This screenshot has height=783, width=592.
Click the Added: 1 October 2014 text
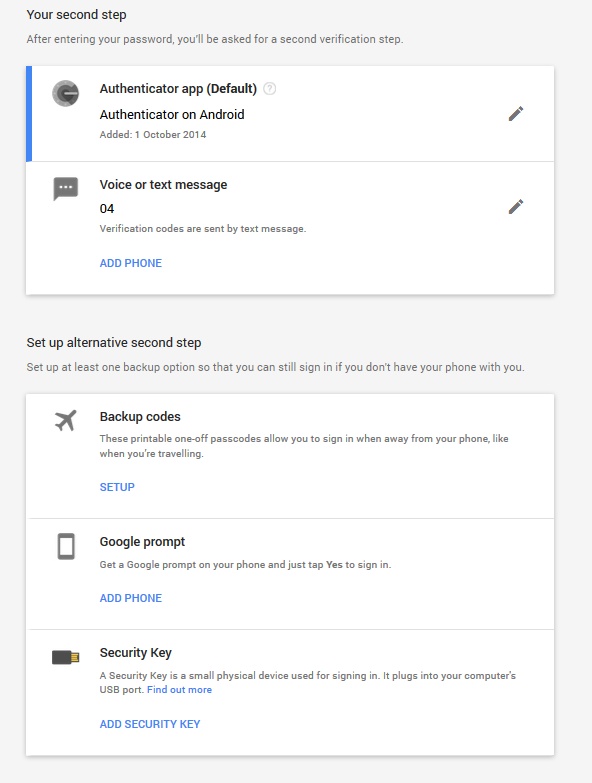tap(153, 134)
